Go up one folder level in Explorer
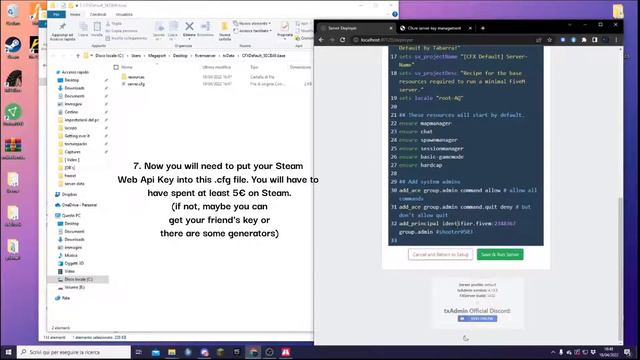 [78, 56]
